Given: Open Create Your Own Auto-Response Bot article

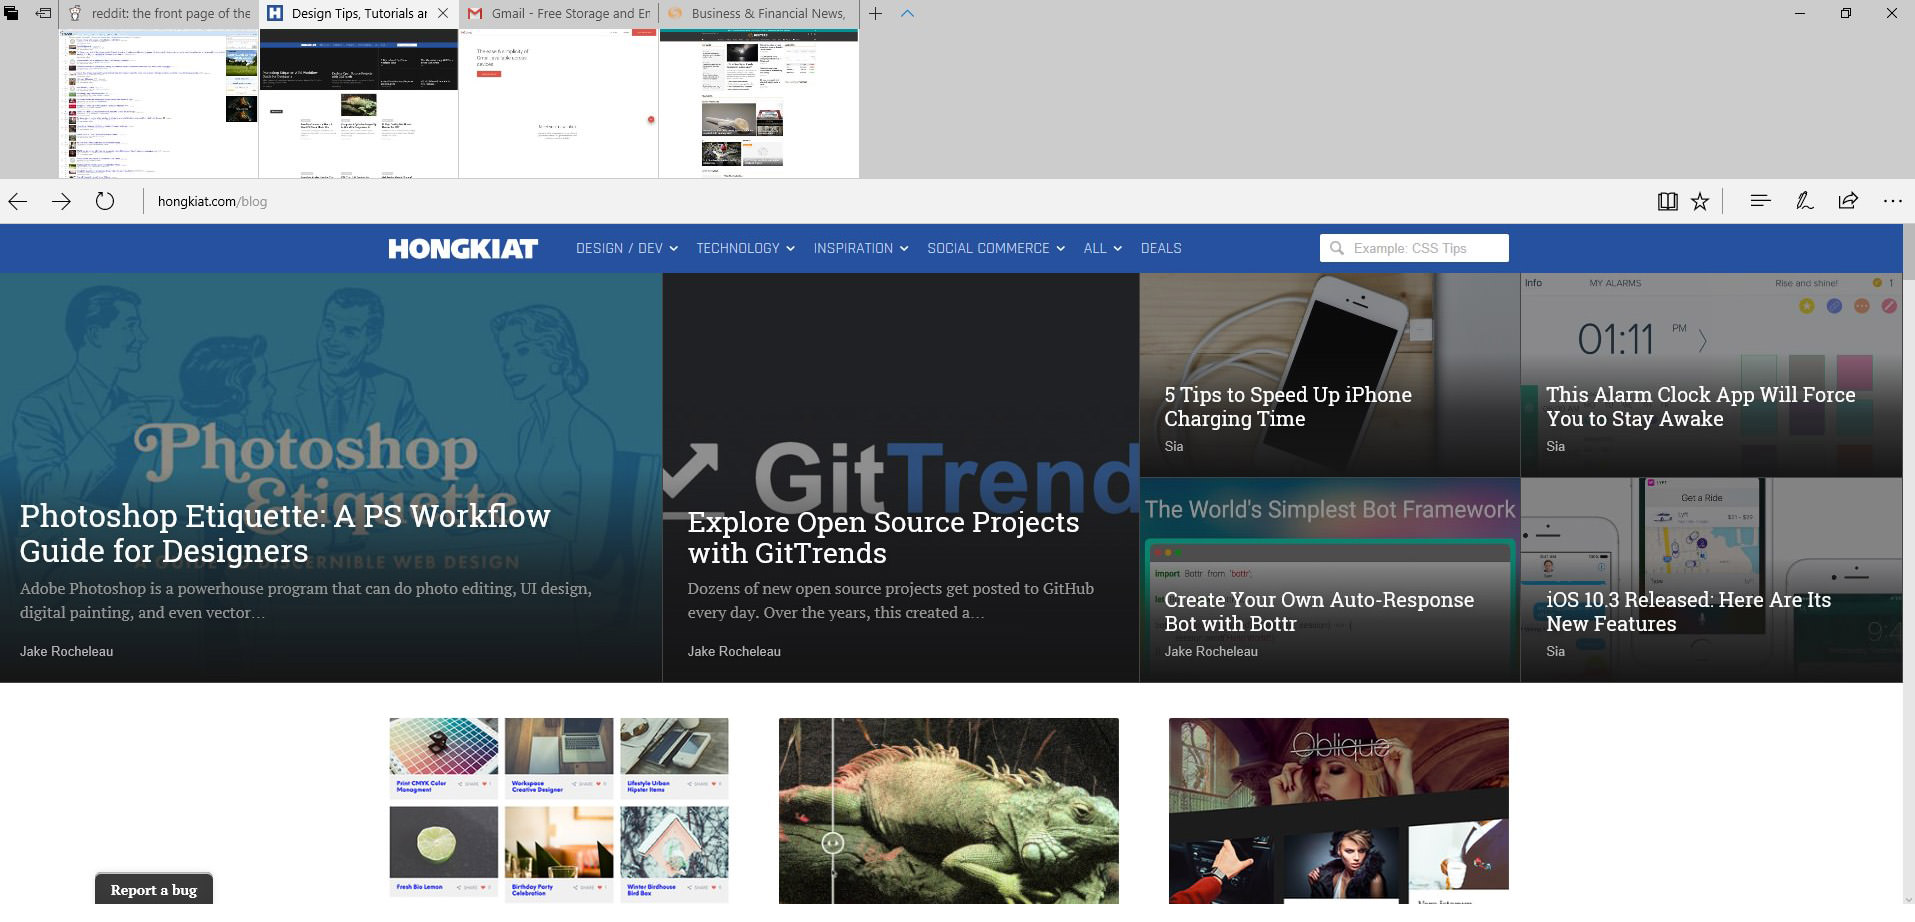Looking at the screenshot, I should pos(1319,611).
